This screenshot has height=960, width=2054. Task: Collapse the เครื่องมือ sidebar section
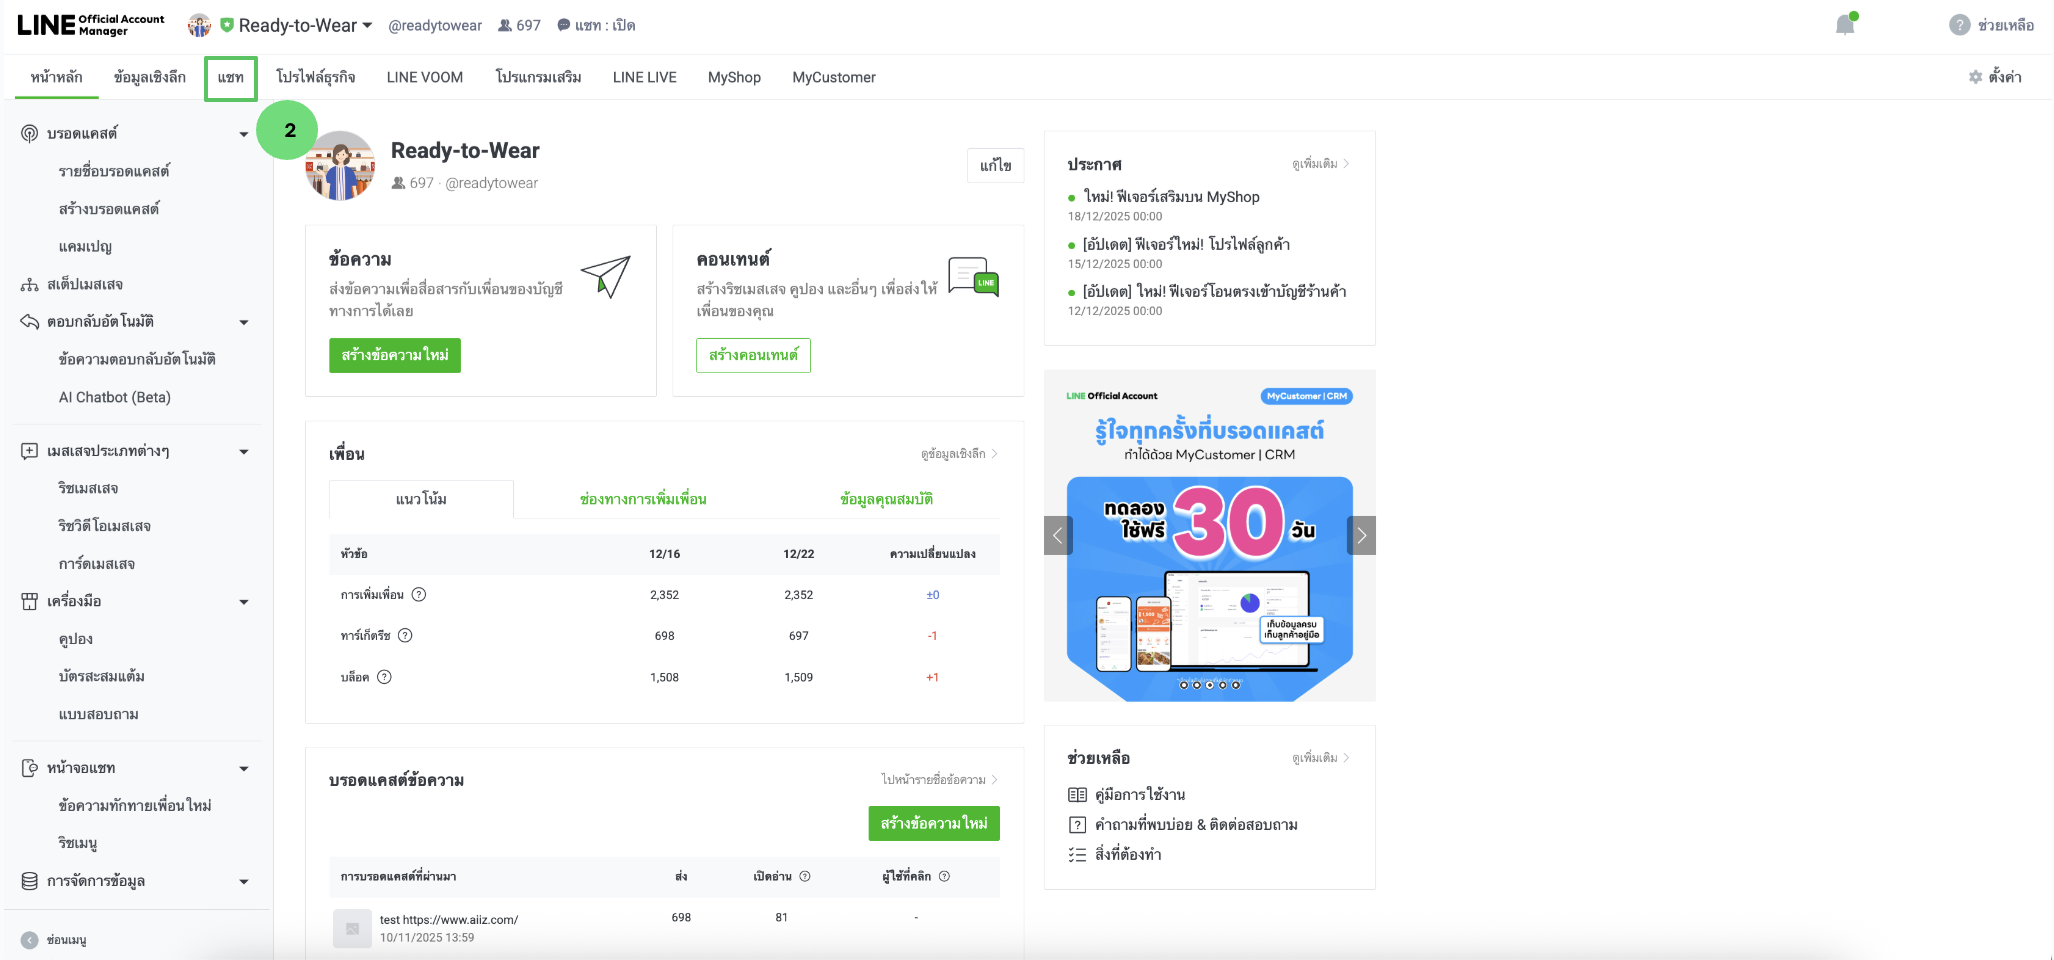243,602
